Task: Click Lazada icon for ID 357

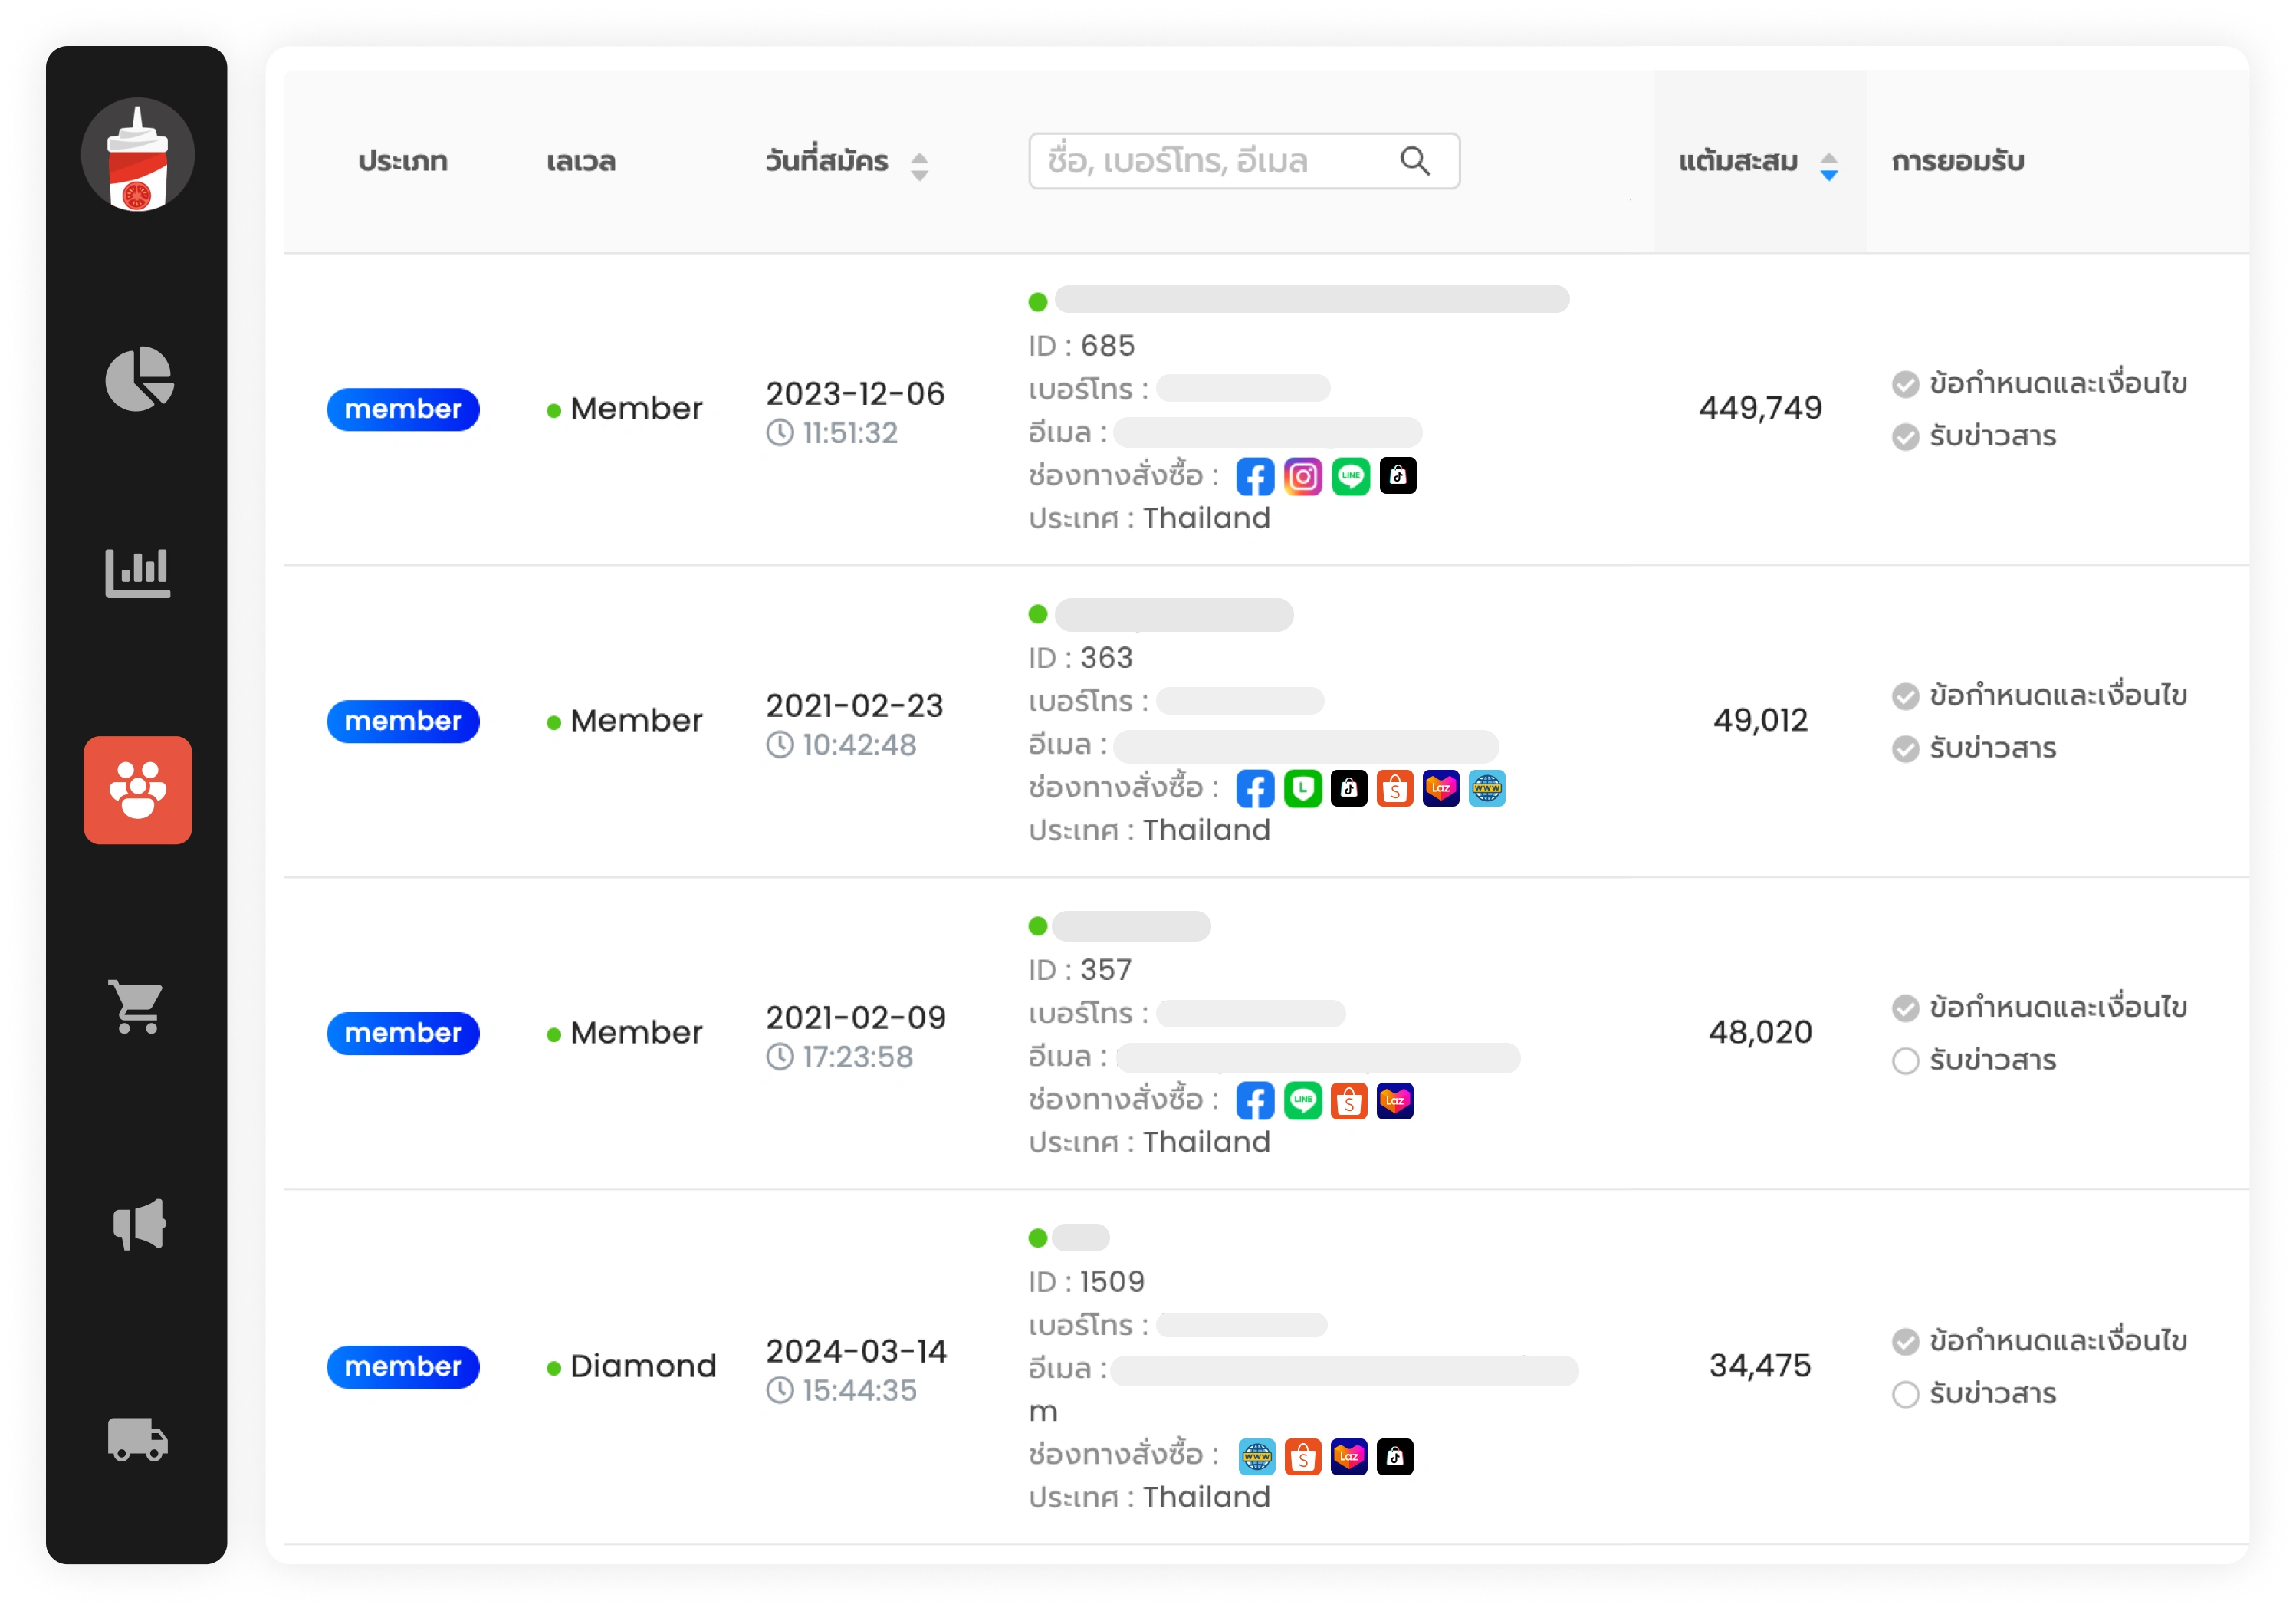Action: tap(1395, 1100)
